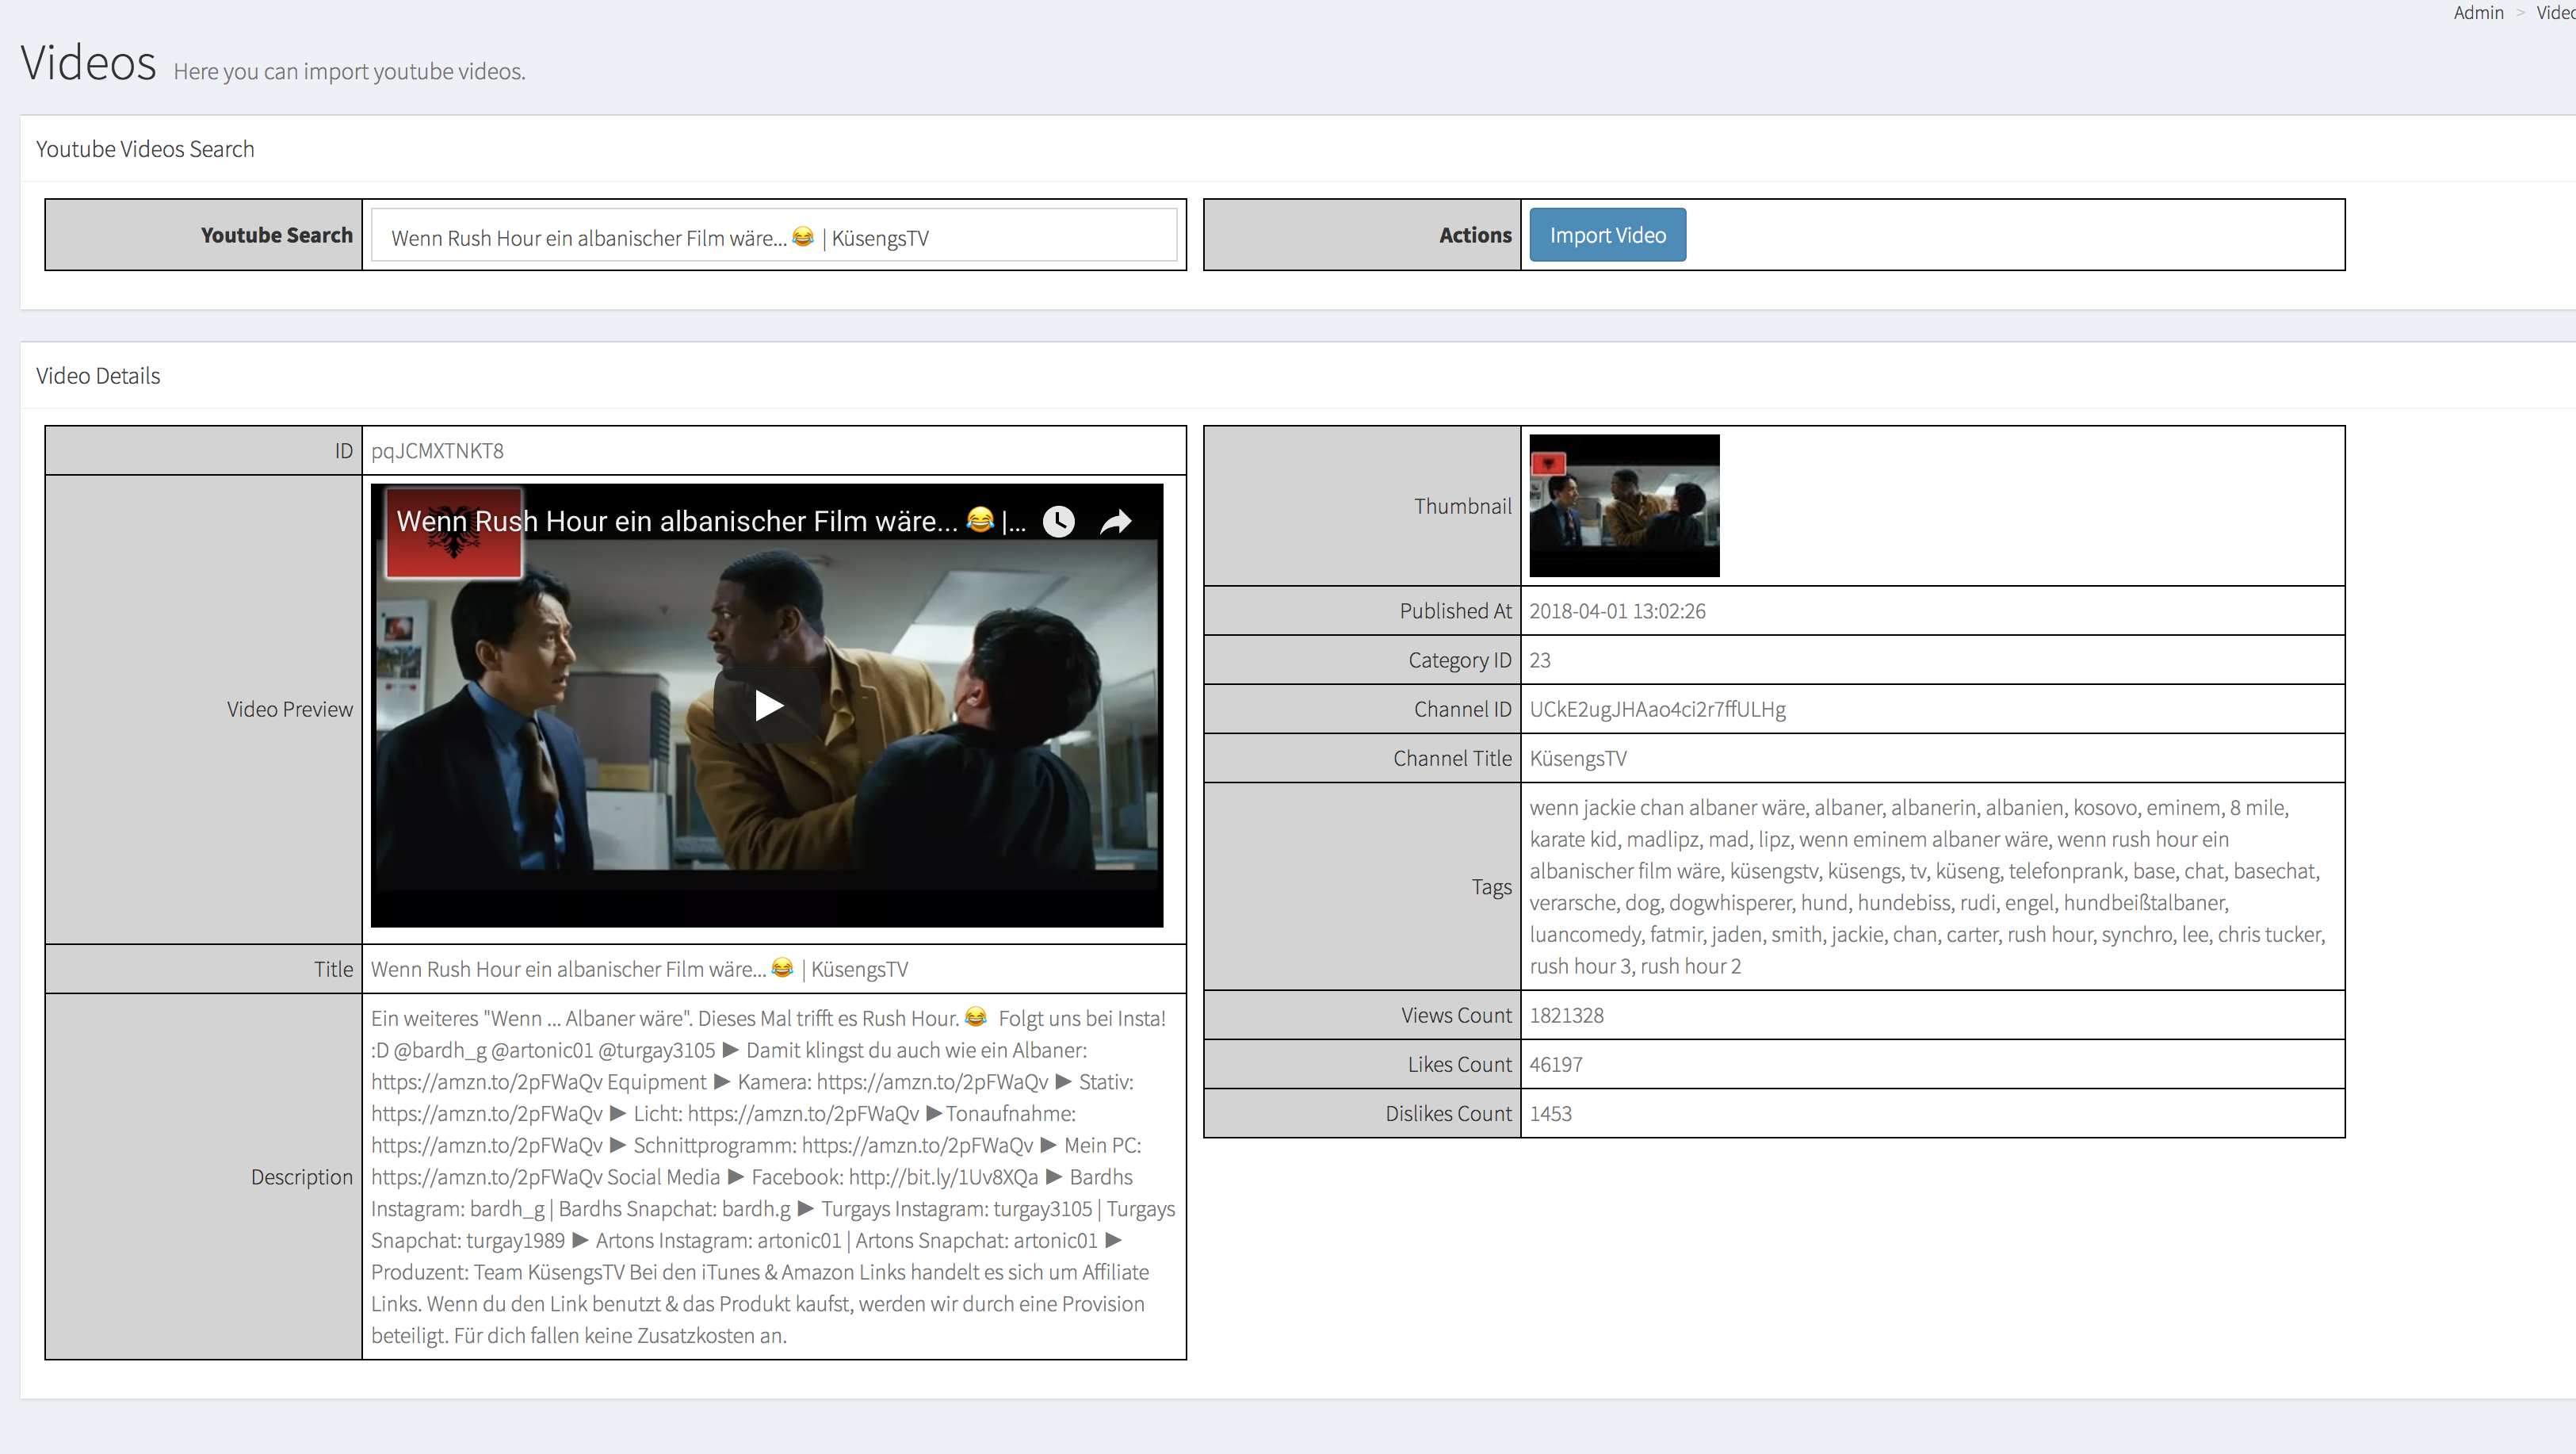Click the Admin breadcrumb link

point(2478,12)
